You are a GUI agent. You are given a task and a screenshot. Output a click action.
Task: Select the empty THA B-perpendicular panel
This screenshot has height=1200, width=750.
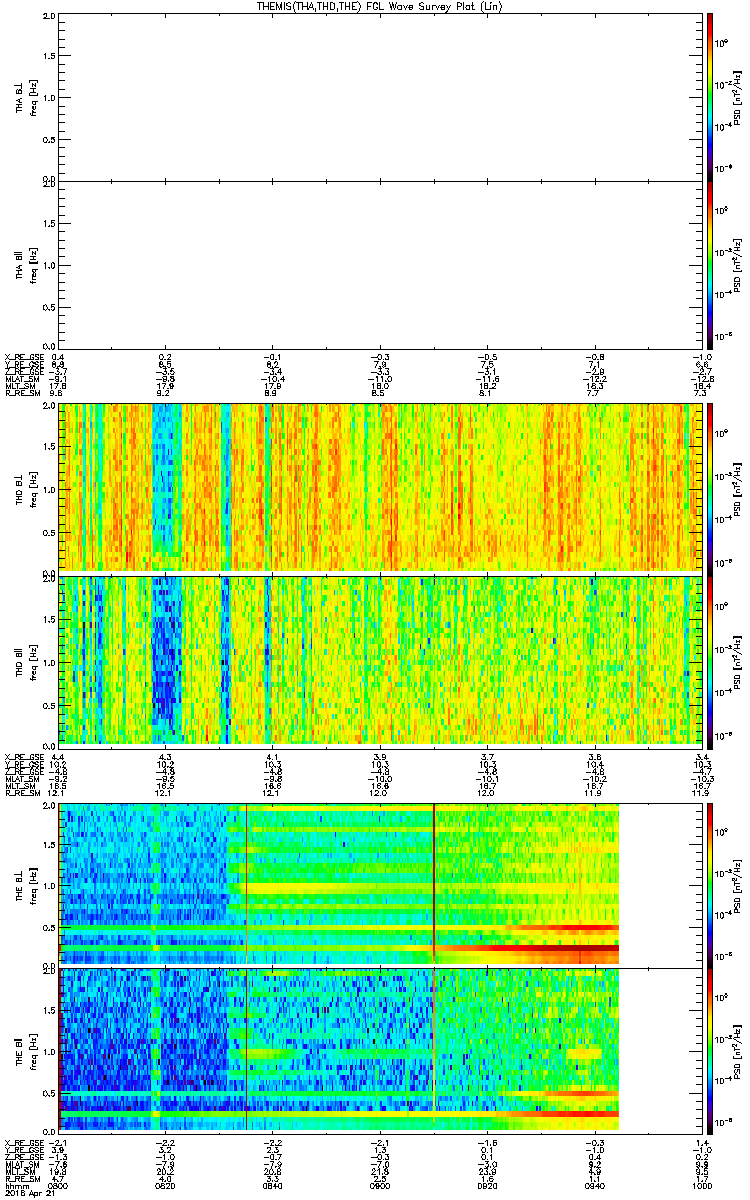point(381,96)
